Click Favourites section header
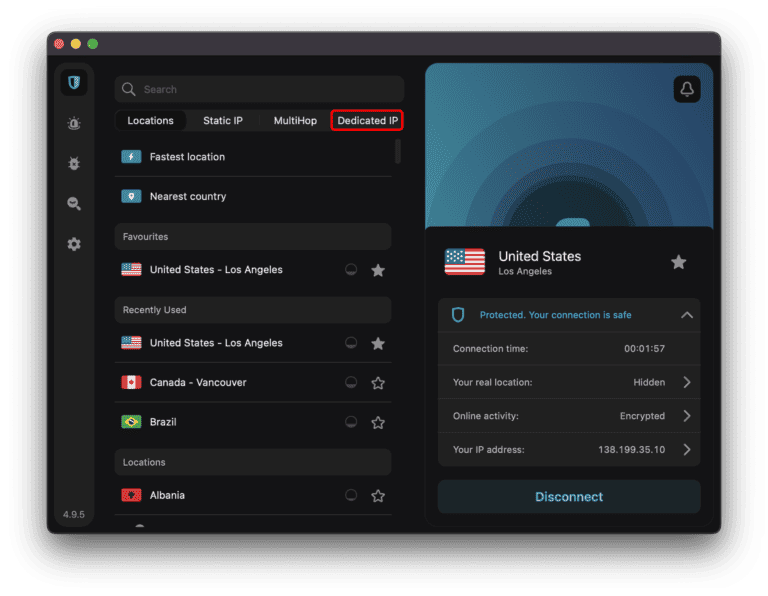This screenshot has height=596, width=768. [x=253, y=237]
